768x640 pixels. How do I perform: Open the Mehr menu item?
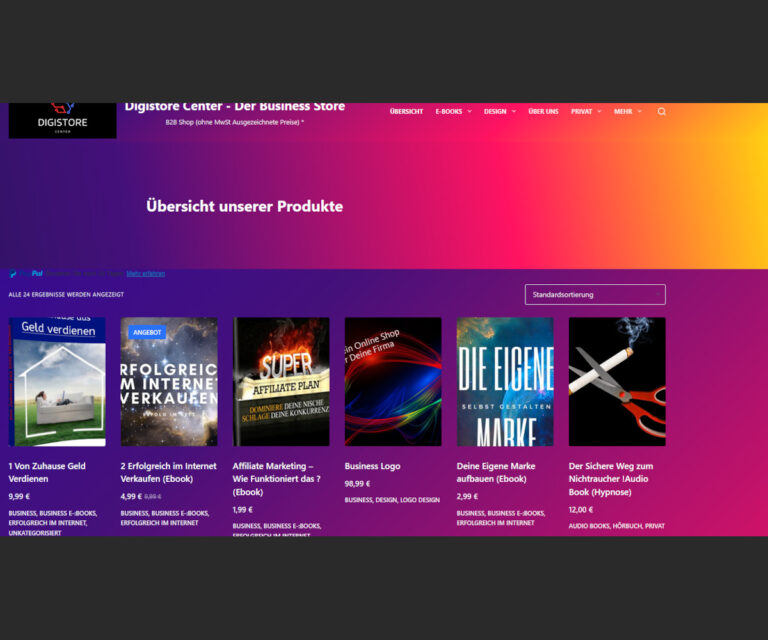[623, 112]
